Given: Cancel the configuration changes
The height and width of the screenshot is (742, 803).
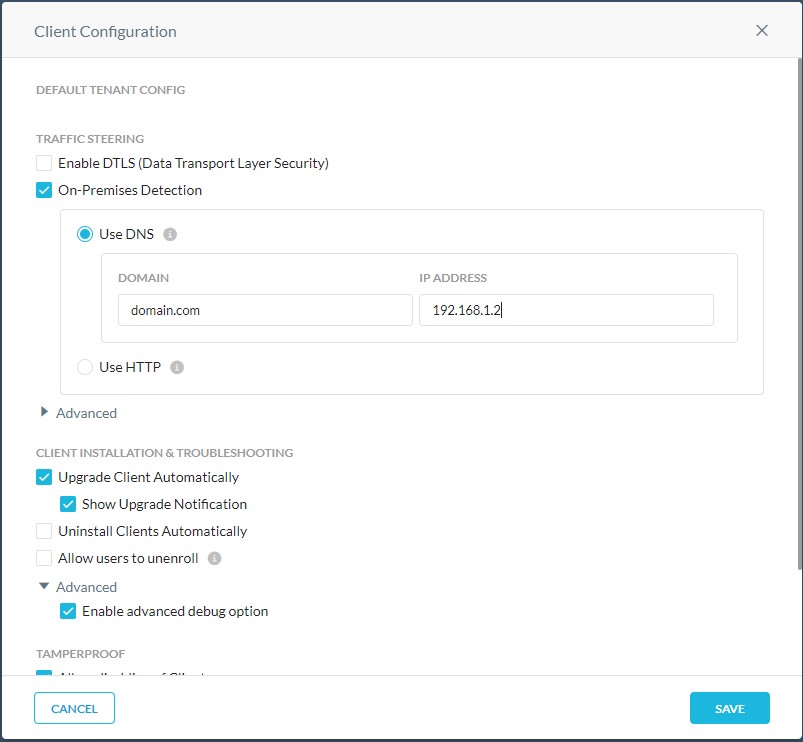Looking at the screenshot, I should pos(74,708).
